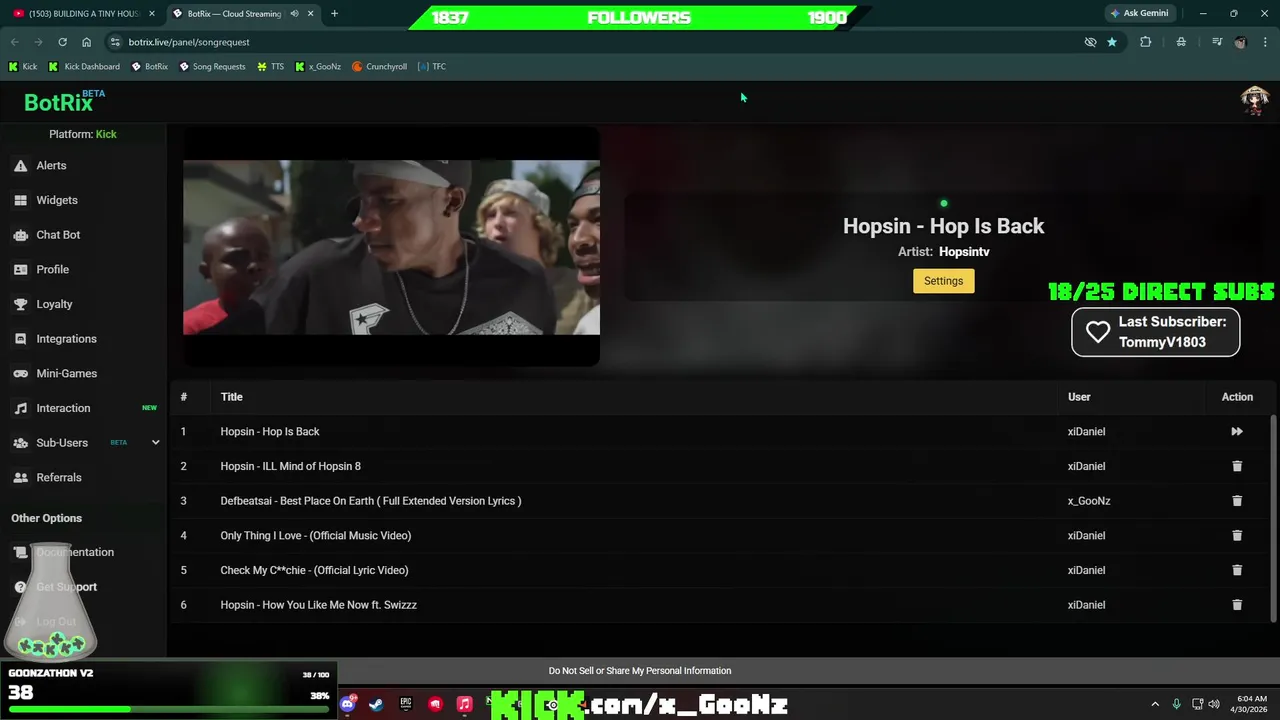Screen dimensions: 1280x720
Task: Click the BotRix BETA logo
Action: 64,101
